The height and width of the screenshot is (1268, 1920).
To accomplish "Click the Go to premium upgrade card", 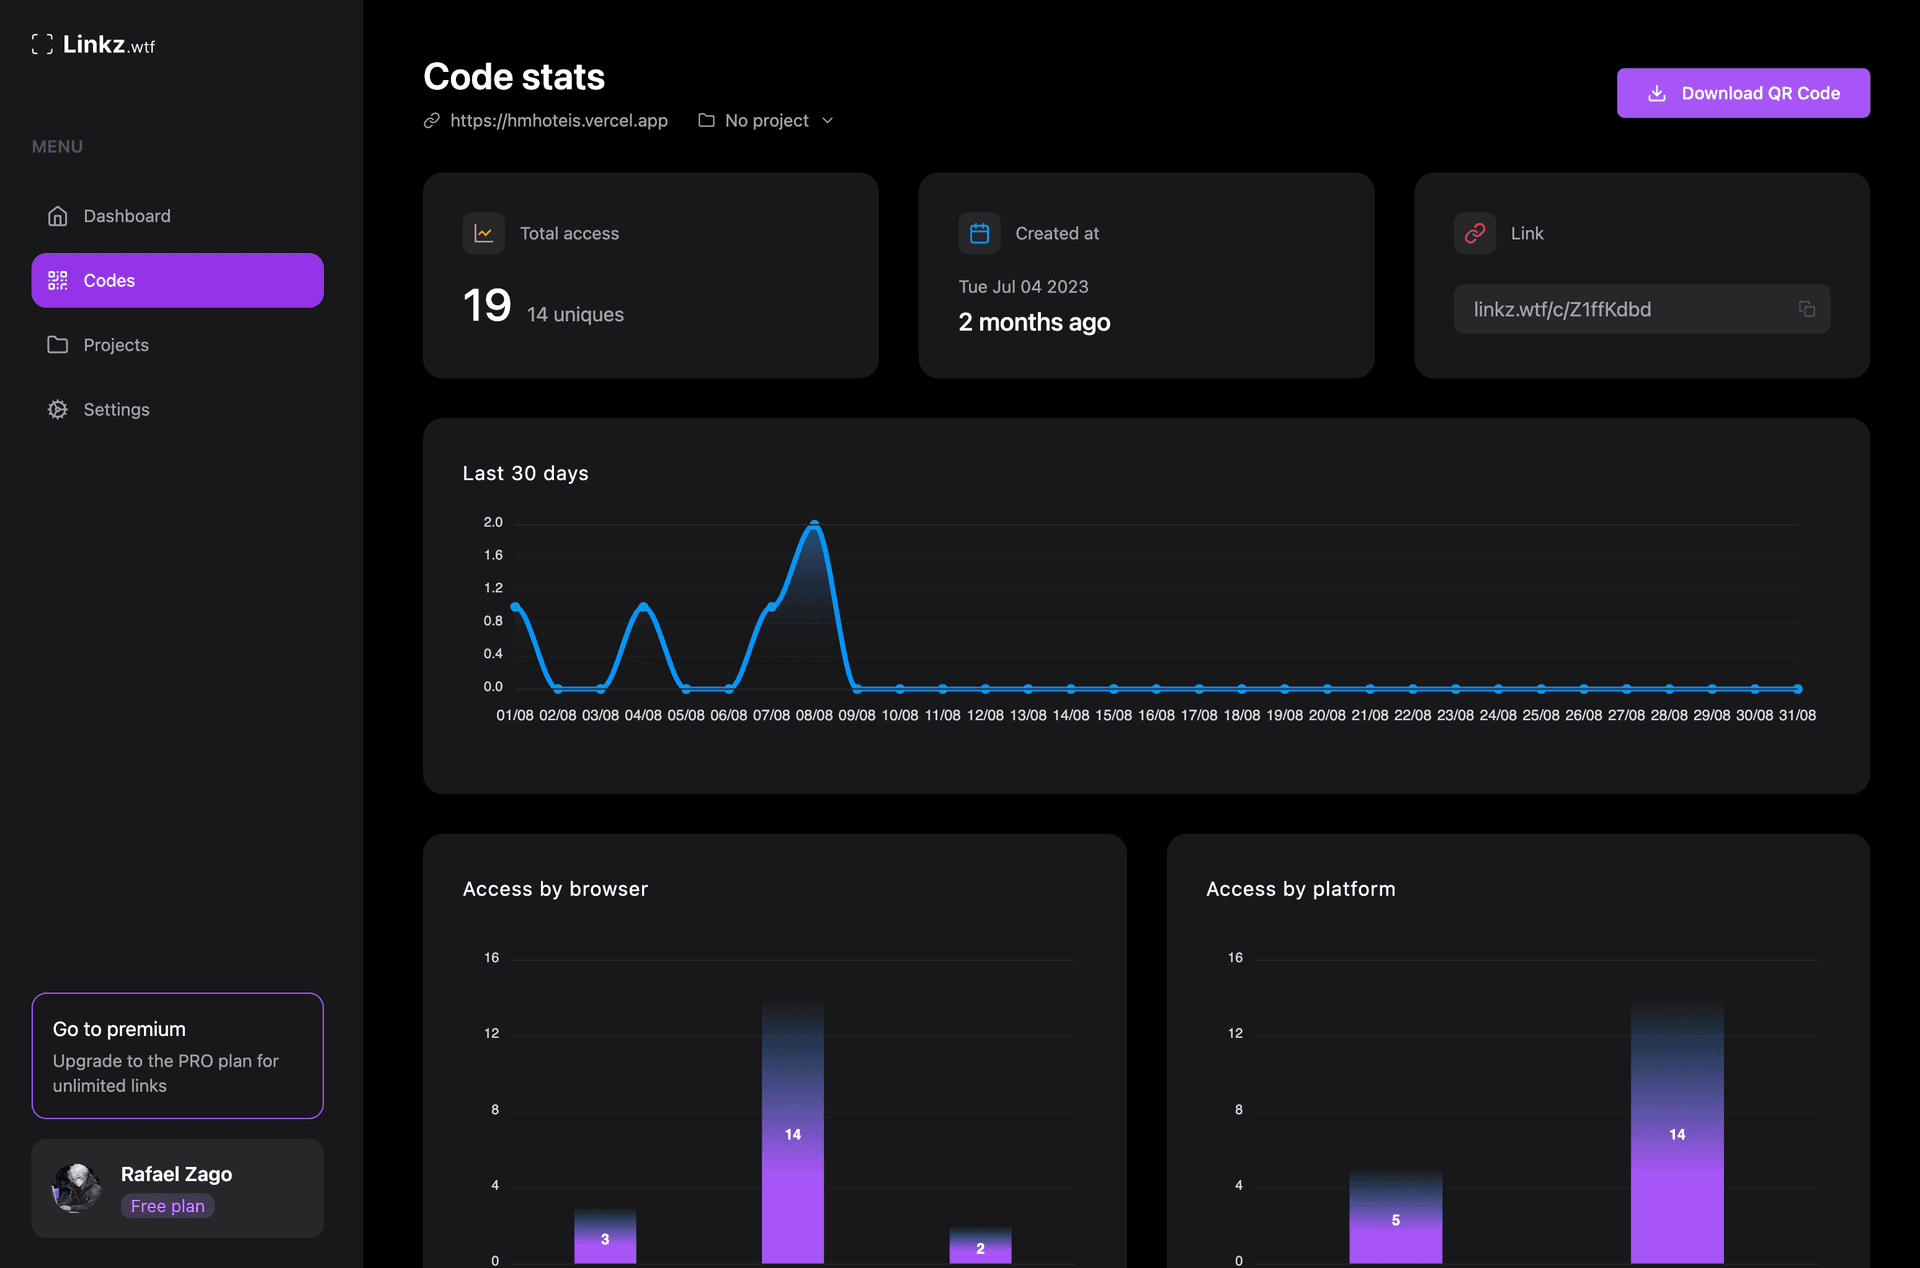I will point(177,1055).
